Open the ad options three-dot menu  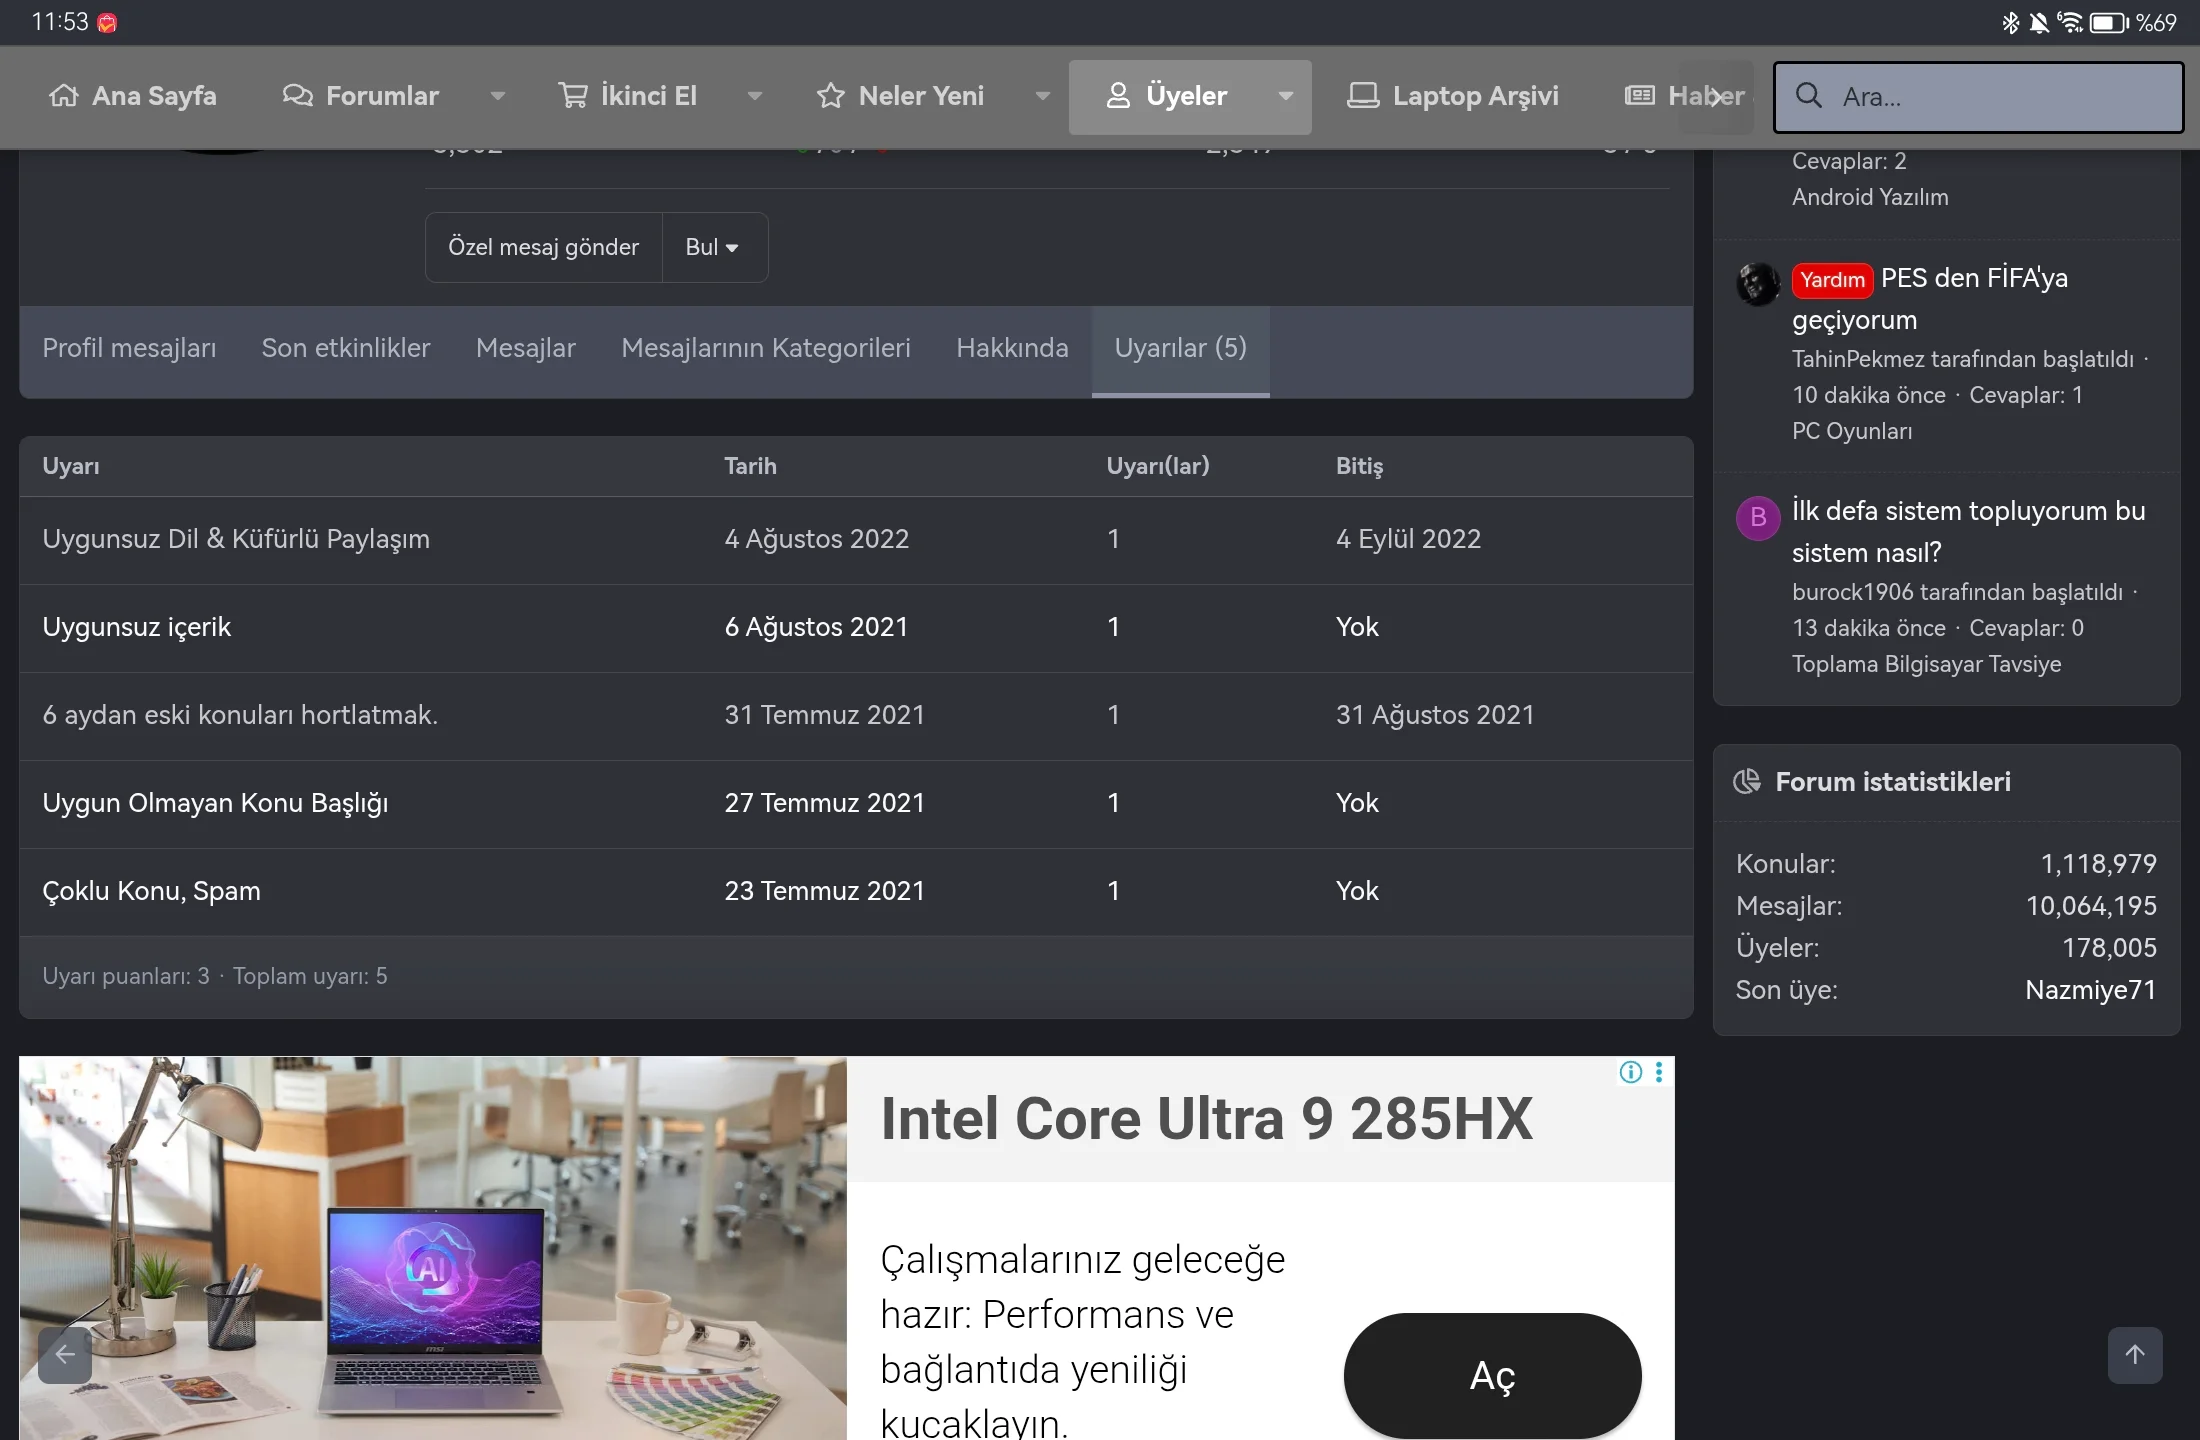point(1659,1072)
